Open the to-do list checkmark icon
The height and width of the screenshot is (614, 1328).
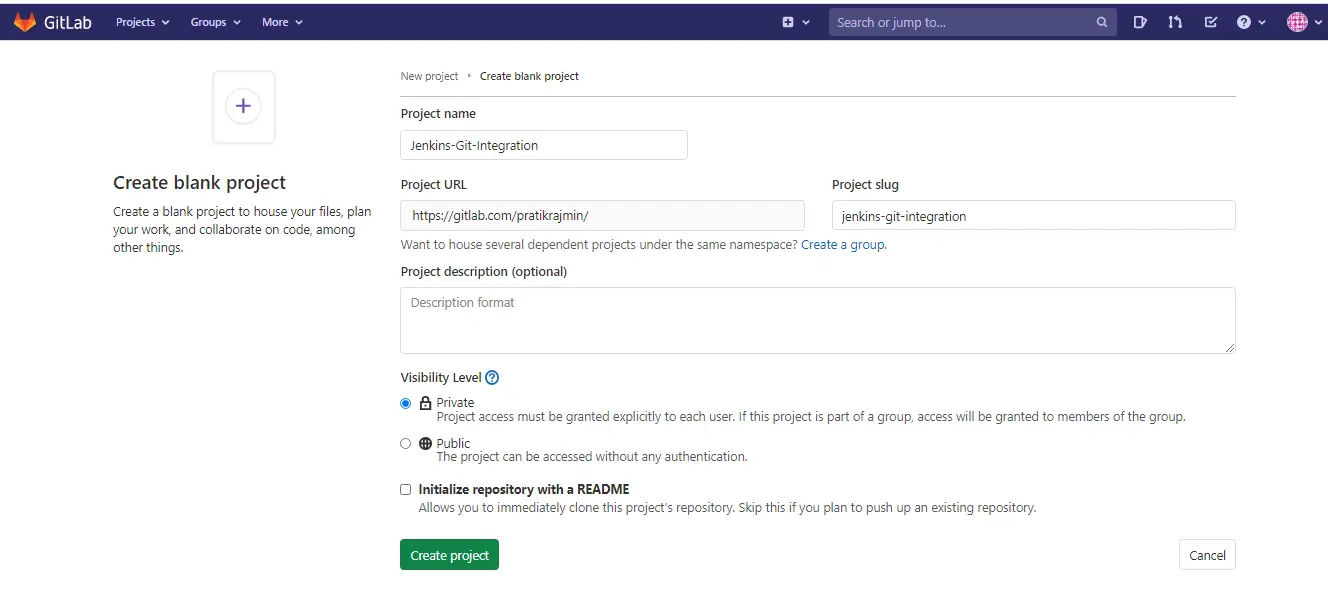coord(1211,22)
